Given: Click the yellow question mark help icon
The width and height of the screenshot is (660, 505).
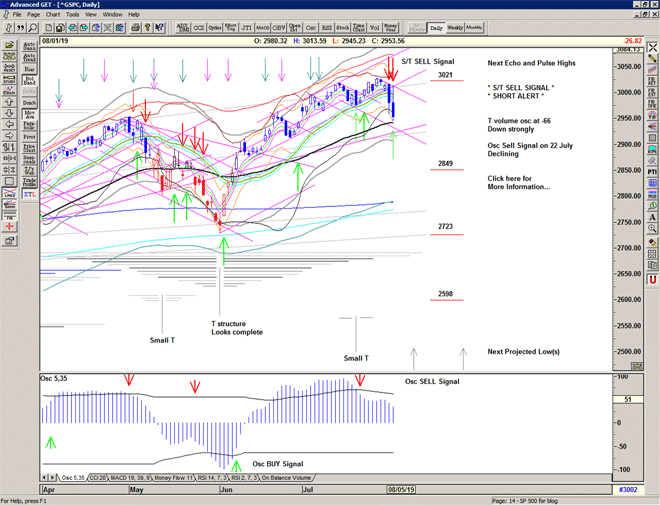Looking at the screenshot, I should 147,28.
